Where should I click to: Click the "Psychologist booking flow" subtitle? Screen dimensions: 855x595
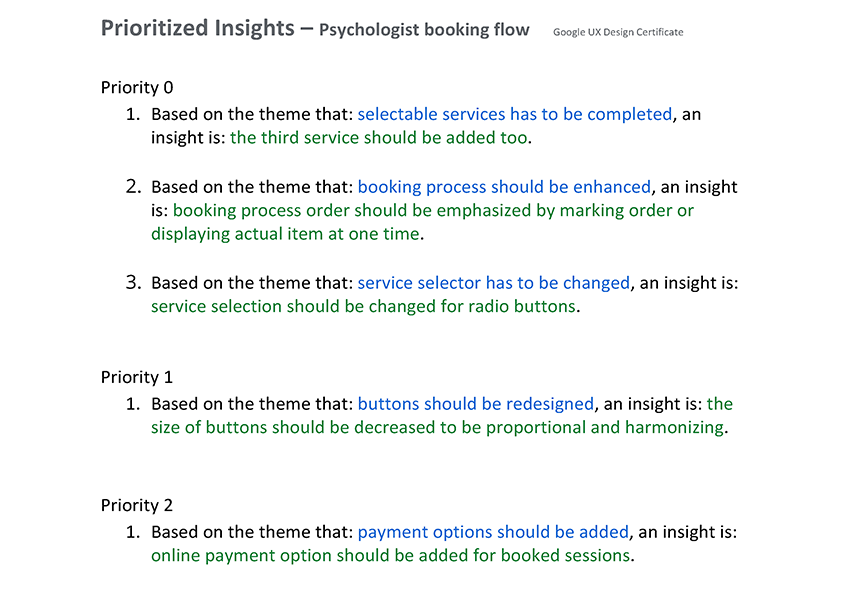pos(424,30)
